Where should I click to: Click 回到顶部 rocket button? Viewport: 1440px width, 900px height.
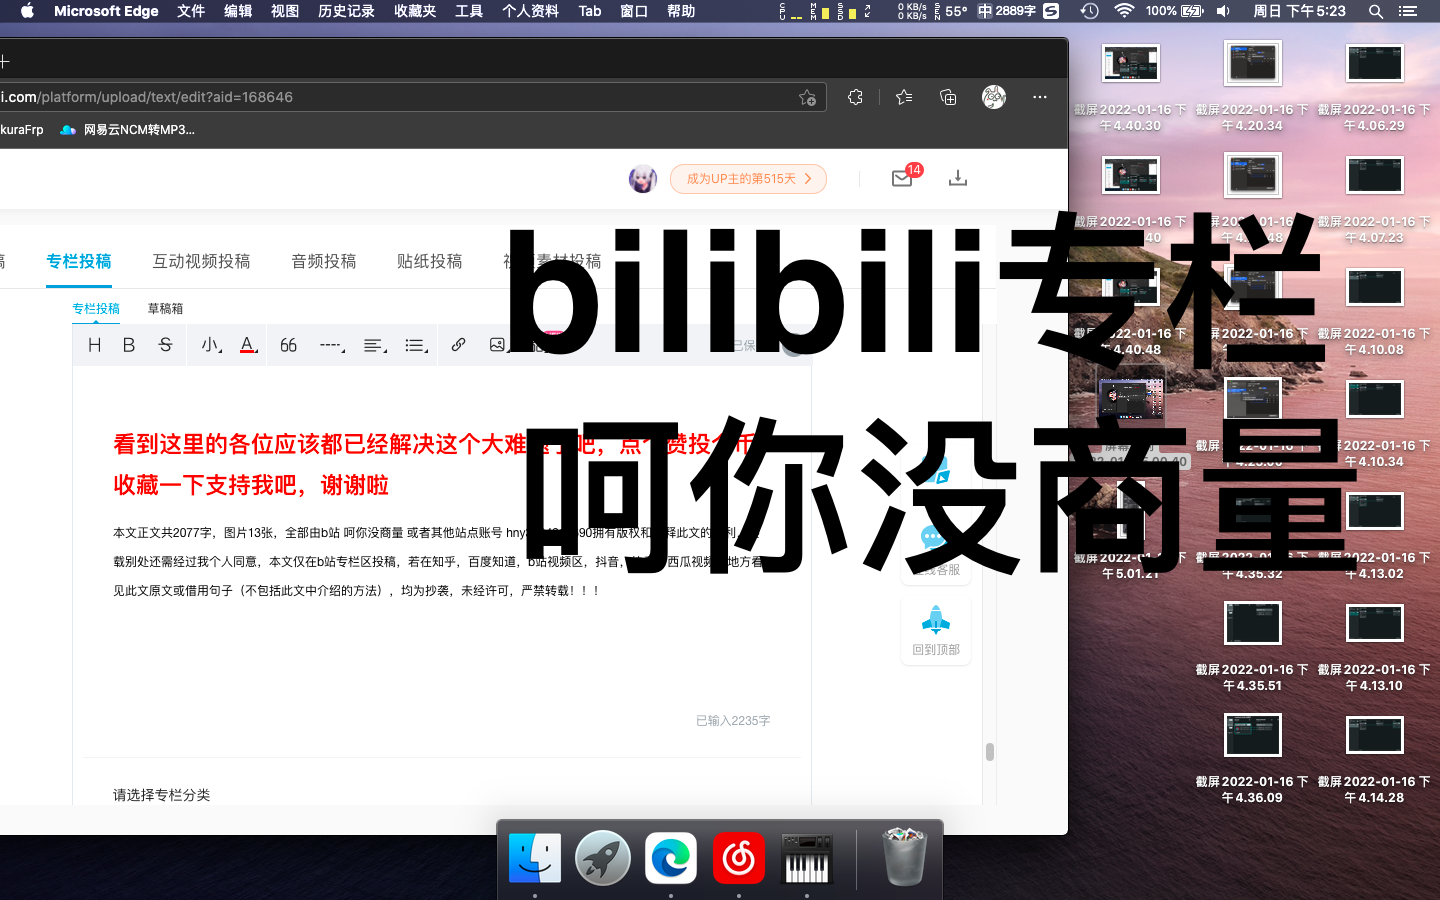pos(936,631)
